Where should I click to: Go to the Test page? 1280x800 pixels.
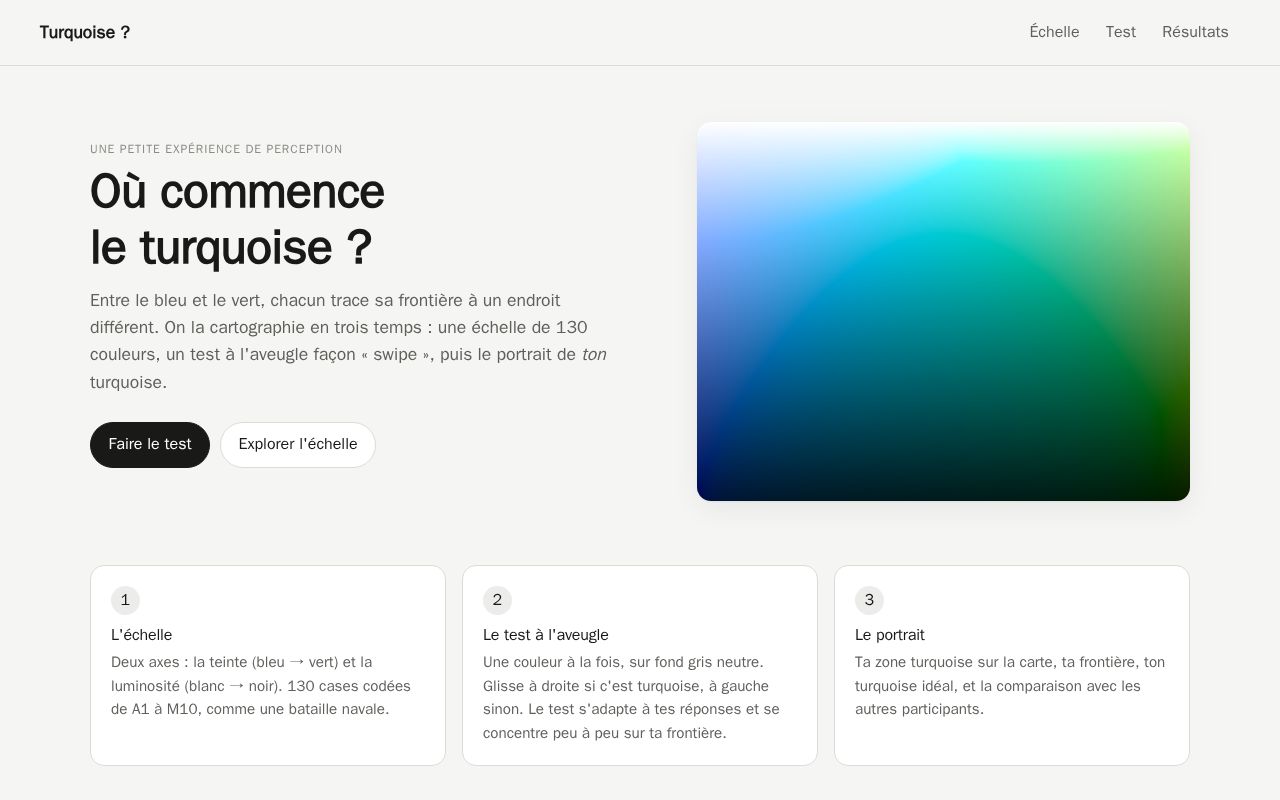tap(1120, 32)
